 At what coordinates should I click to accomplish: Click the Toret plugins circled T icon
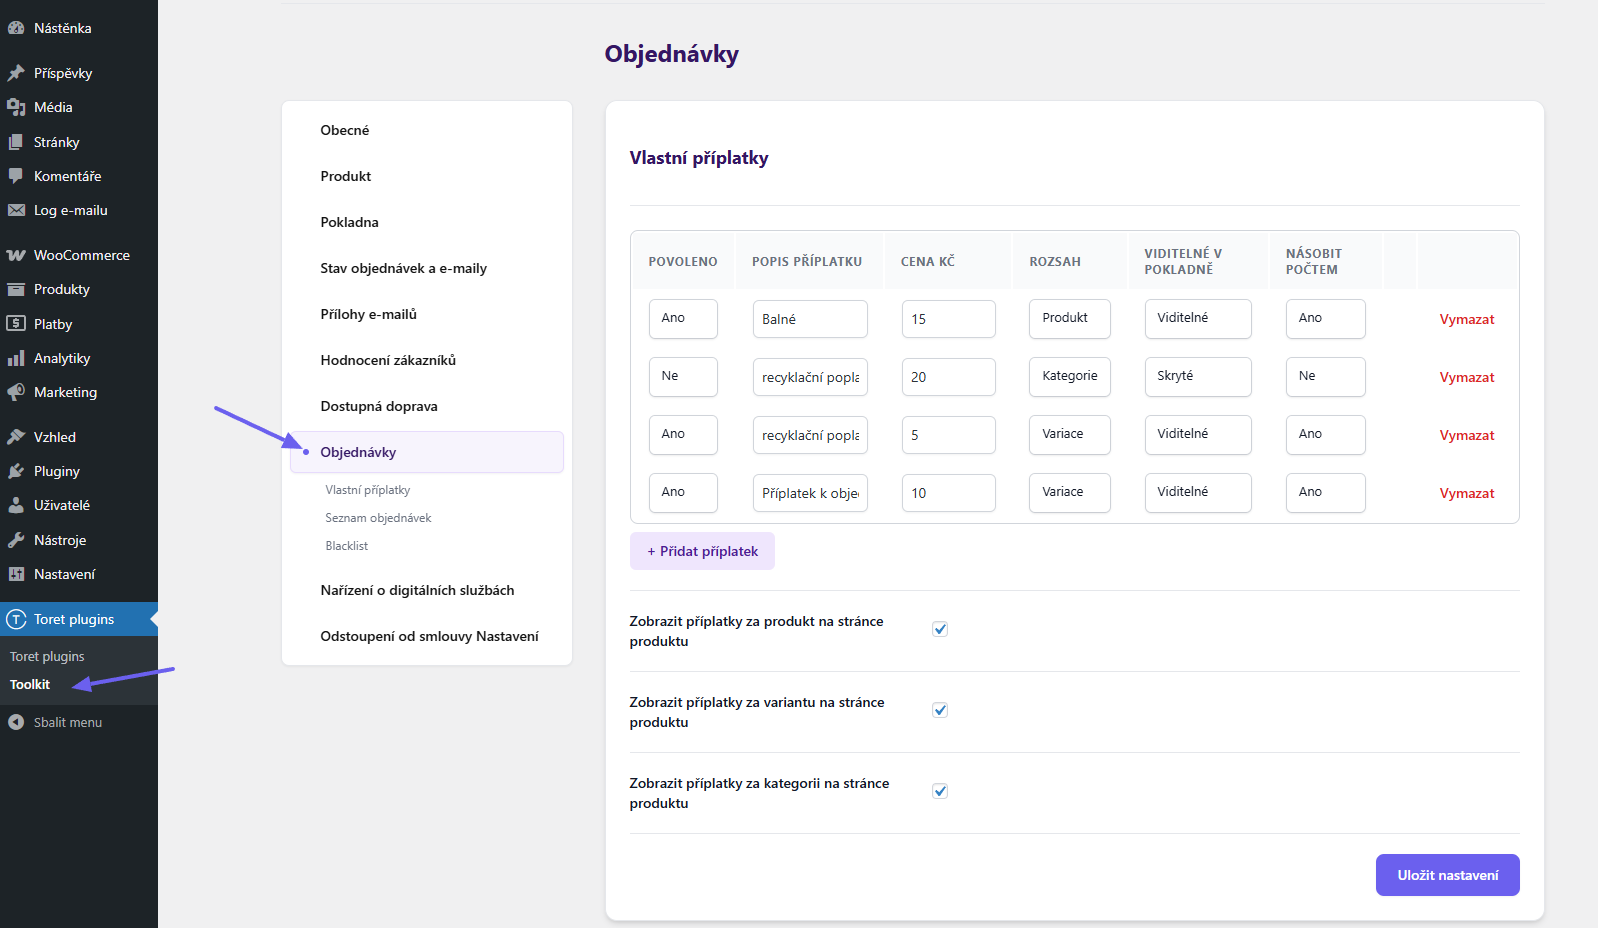[x=16, y=619]
